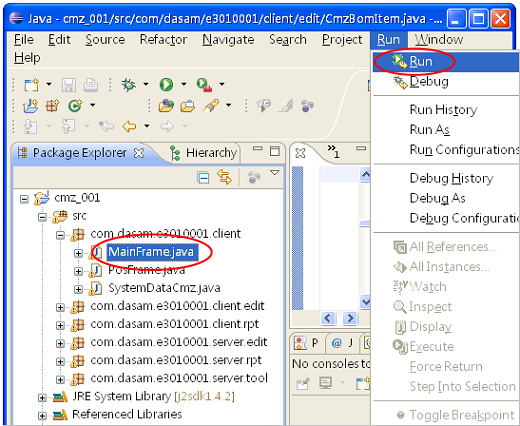Open Package Explorer view menu triangle
The image size is (520, 426).
pyautogui.click(x=275, y=173)
